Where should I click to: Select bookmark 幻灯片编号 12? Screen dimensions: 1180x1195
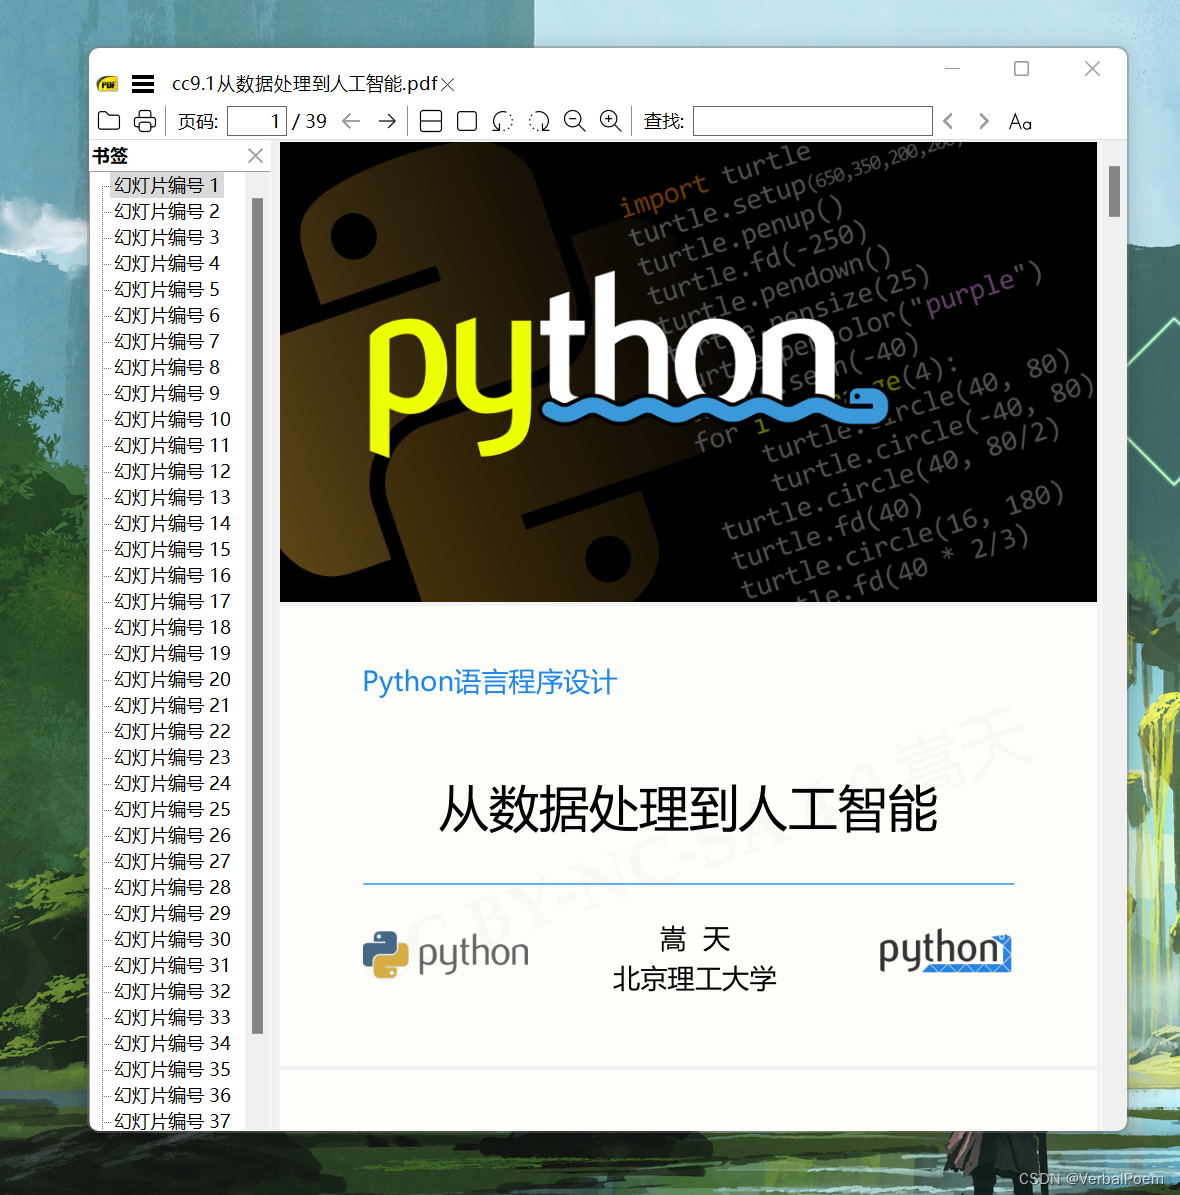tap(172, 471)
